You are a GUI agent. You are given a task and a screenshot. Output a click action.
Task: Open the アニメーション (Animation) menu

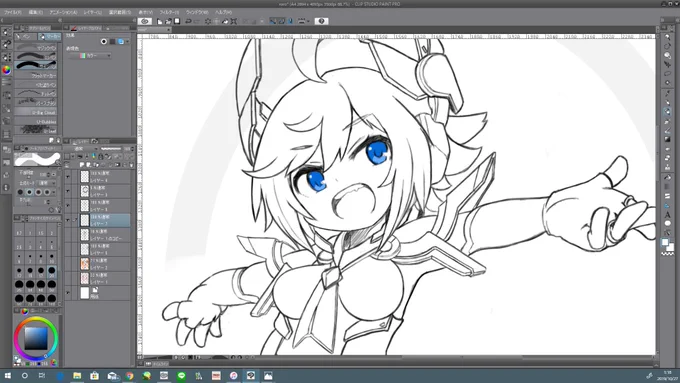tap(63, 12)
